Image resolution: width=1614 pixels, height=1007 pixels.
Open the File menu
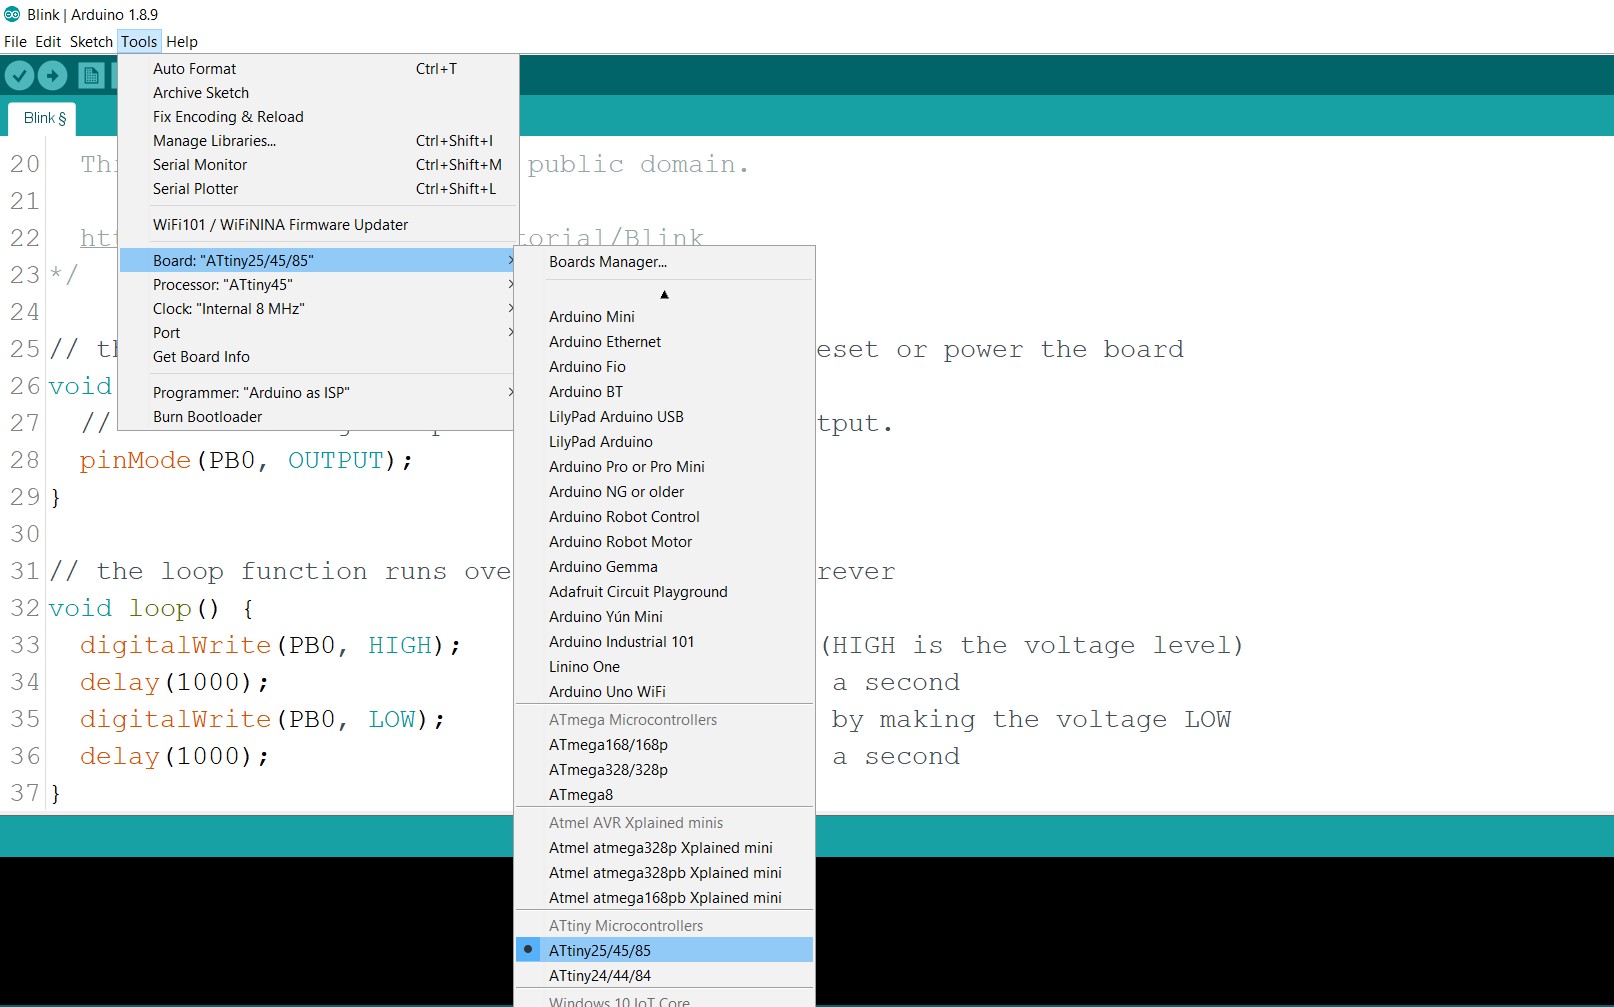[x=15, y=42]
